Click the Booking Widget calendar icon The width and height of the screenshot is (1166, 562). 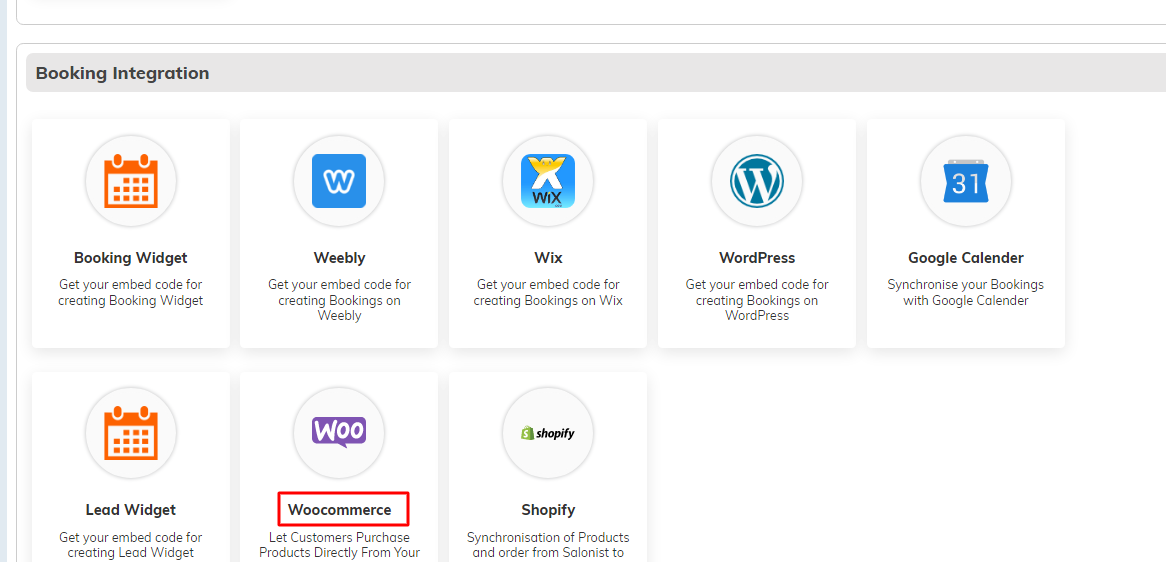pyautogui.click(x=131, y=181)
